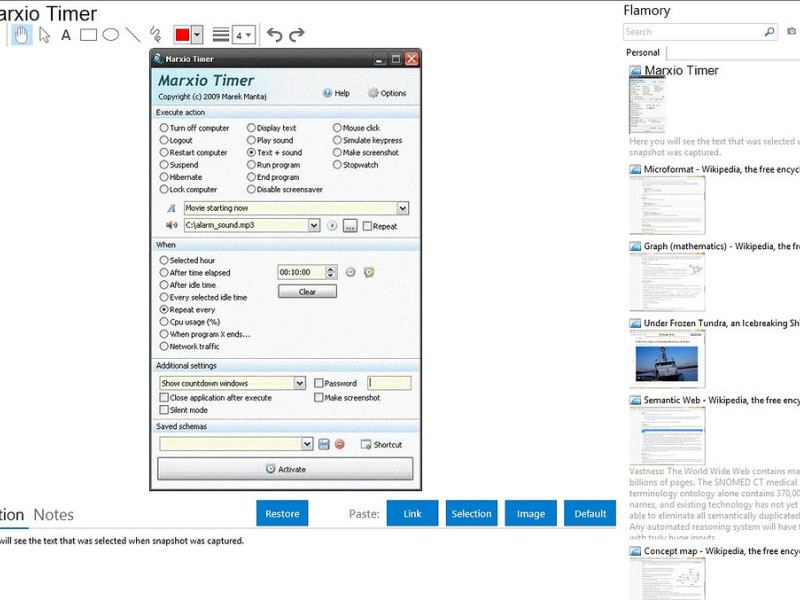
Task: Enable the Silent mode checkbox
Action: 164,409
